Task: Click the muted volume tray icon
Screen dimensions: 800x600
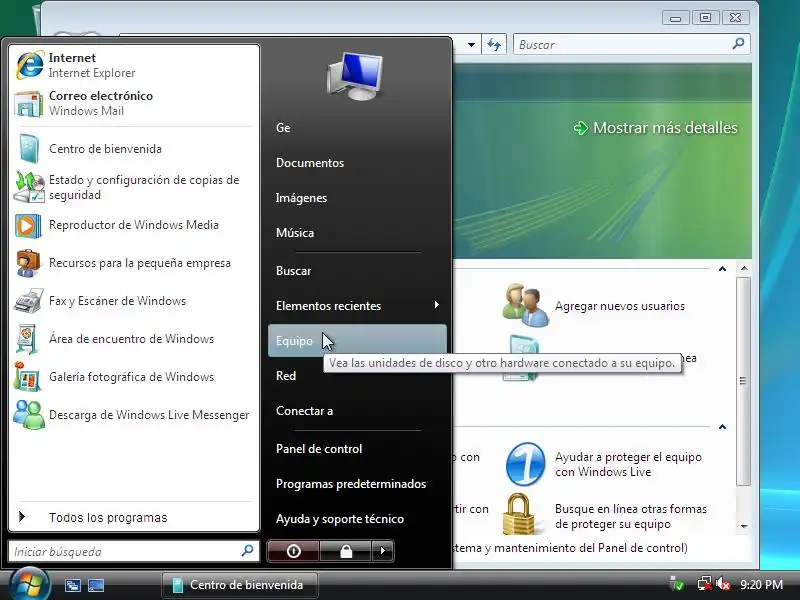Action: click(722, 584)
